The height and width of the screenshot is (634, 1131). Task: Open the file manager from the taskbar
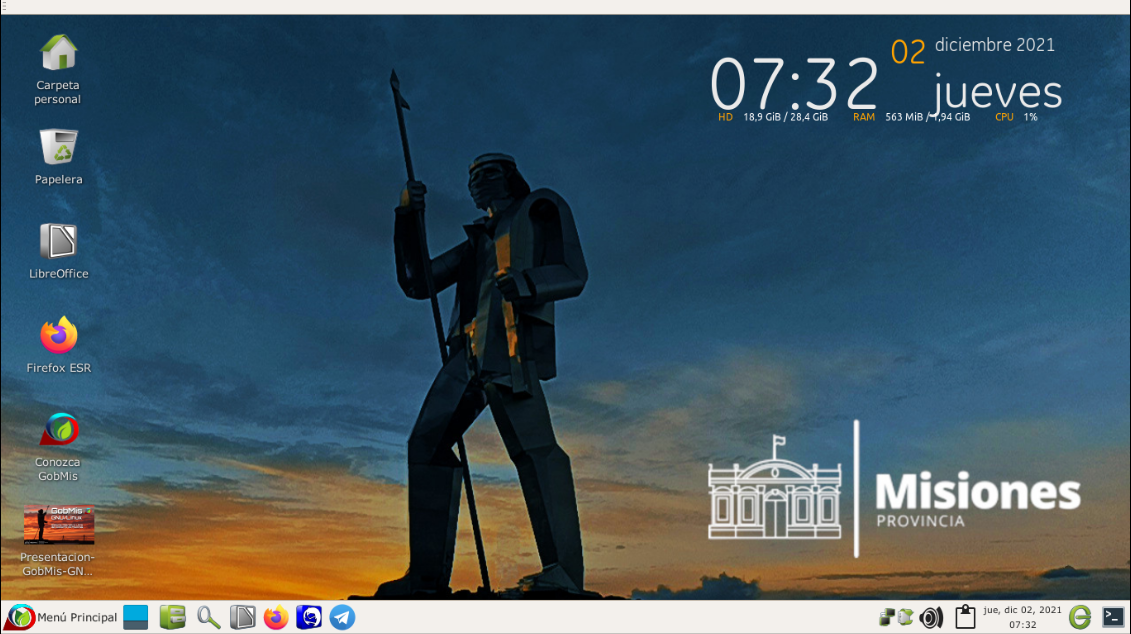point(172,617)
